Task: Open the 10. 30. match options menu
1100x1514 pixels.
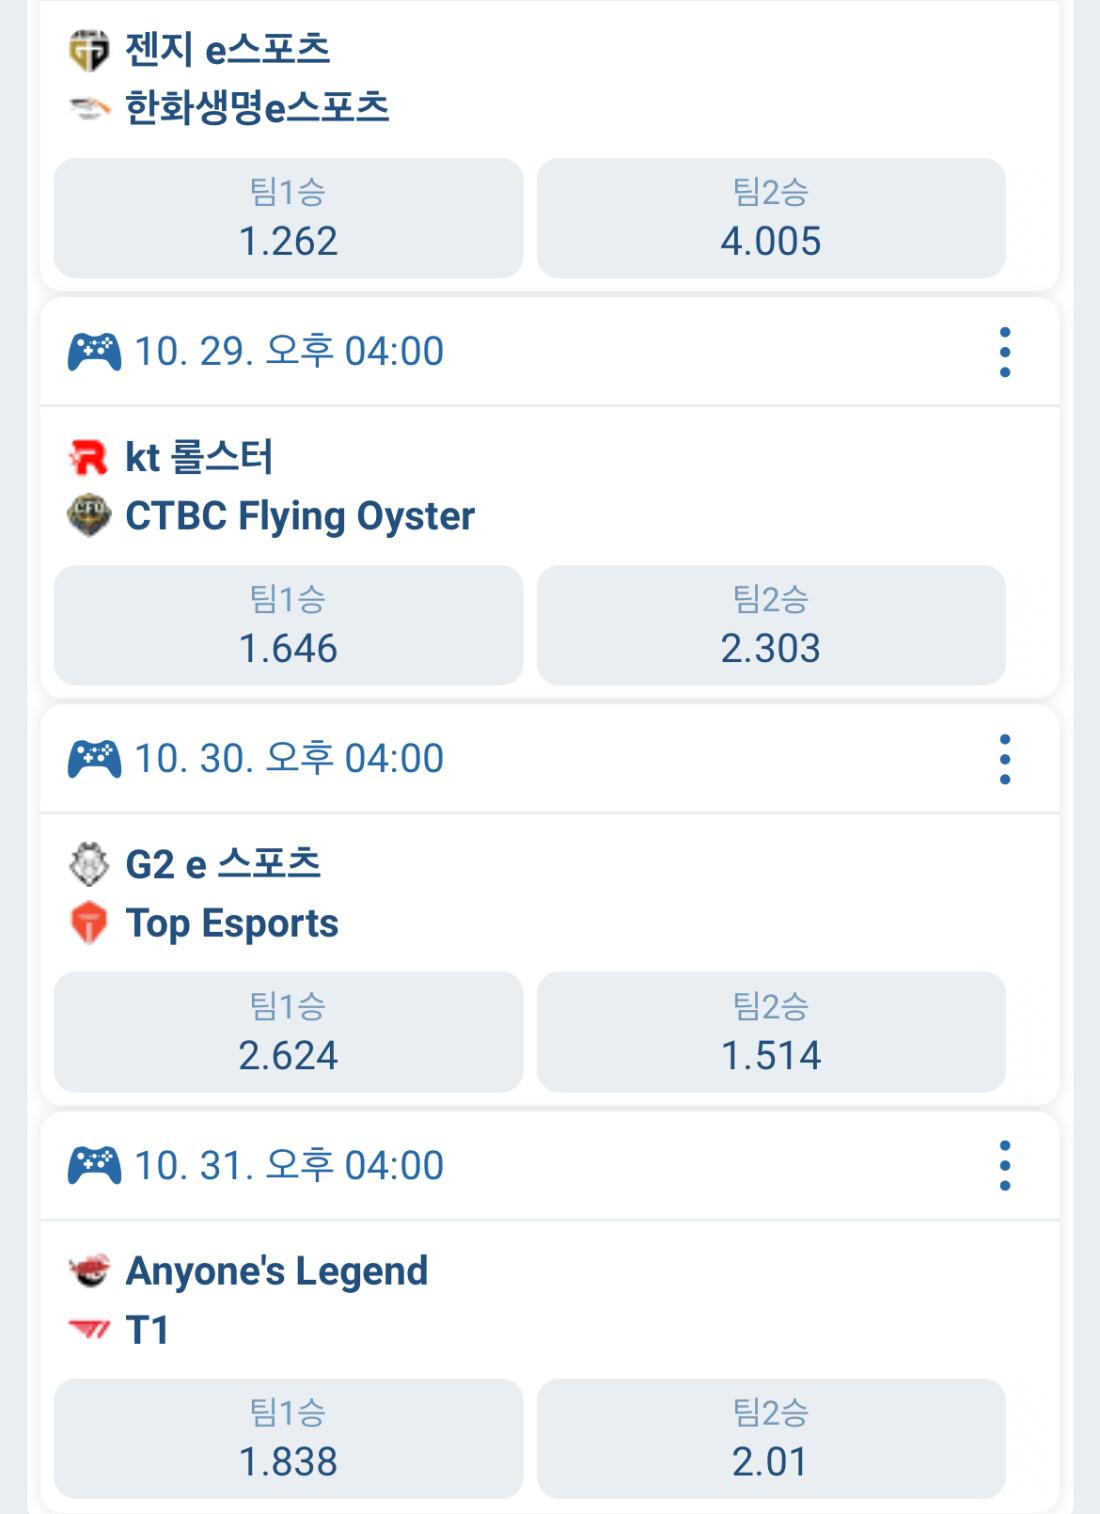Action: click(1004, 759)
